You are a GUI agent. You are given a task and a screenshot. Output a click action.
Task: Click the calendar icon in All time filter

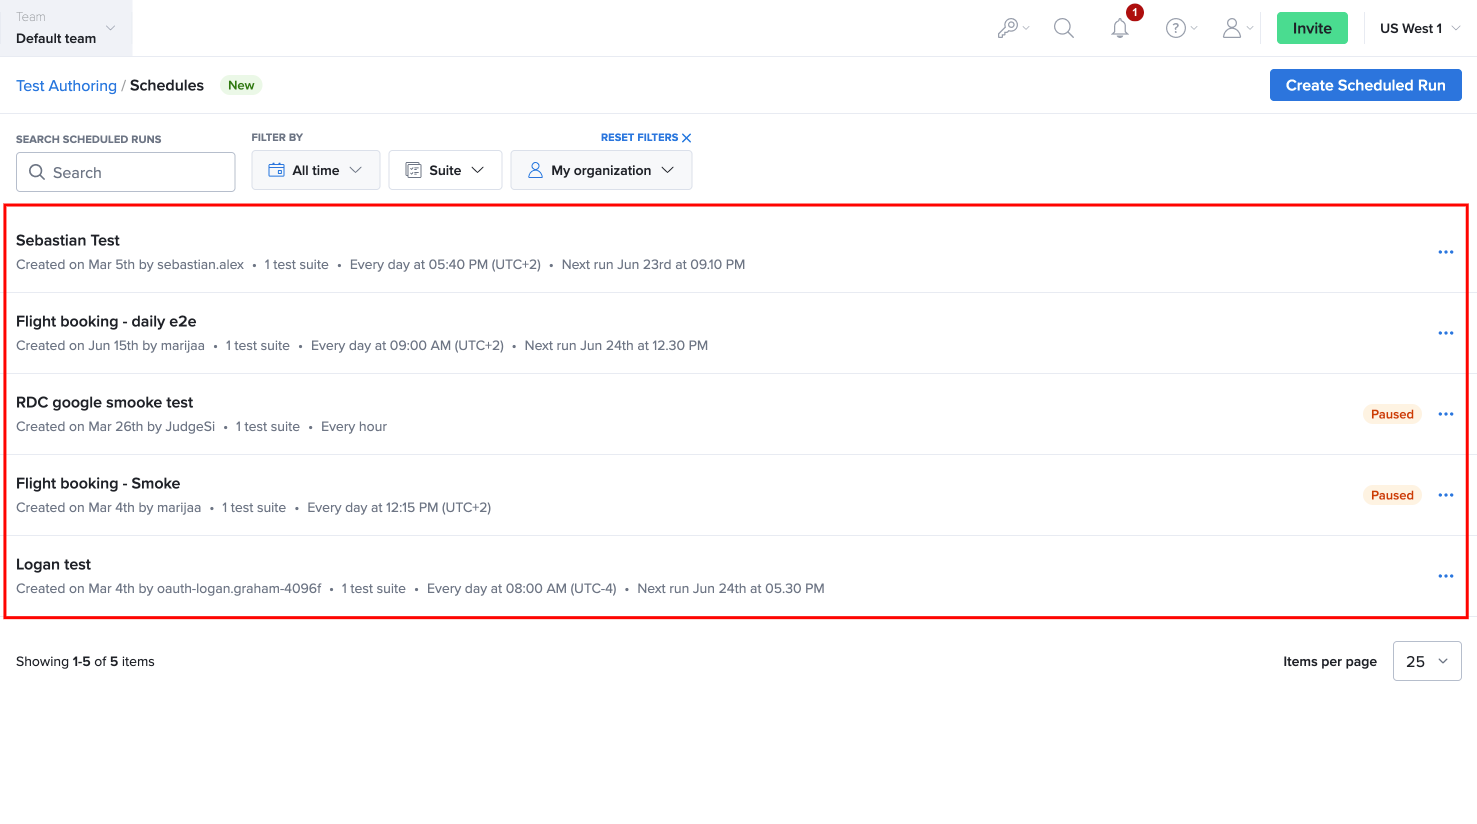[277, 170]
